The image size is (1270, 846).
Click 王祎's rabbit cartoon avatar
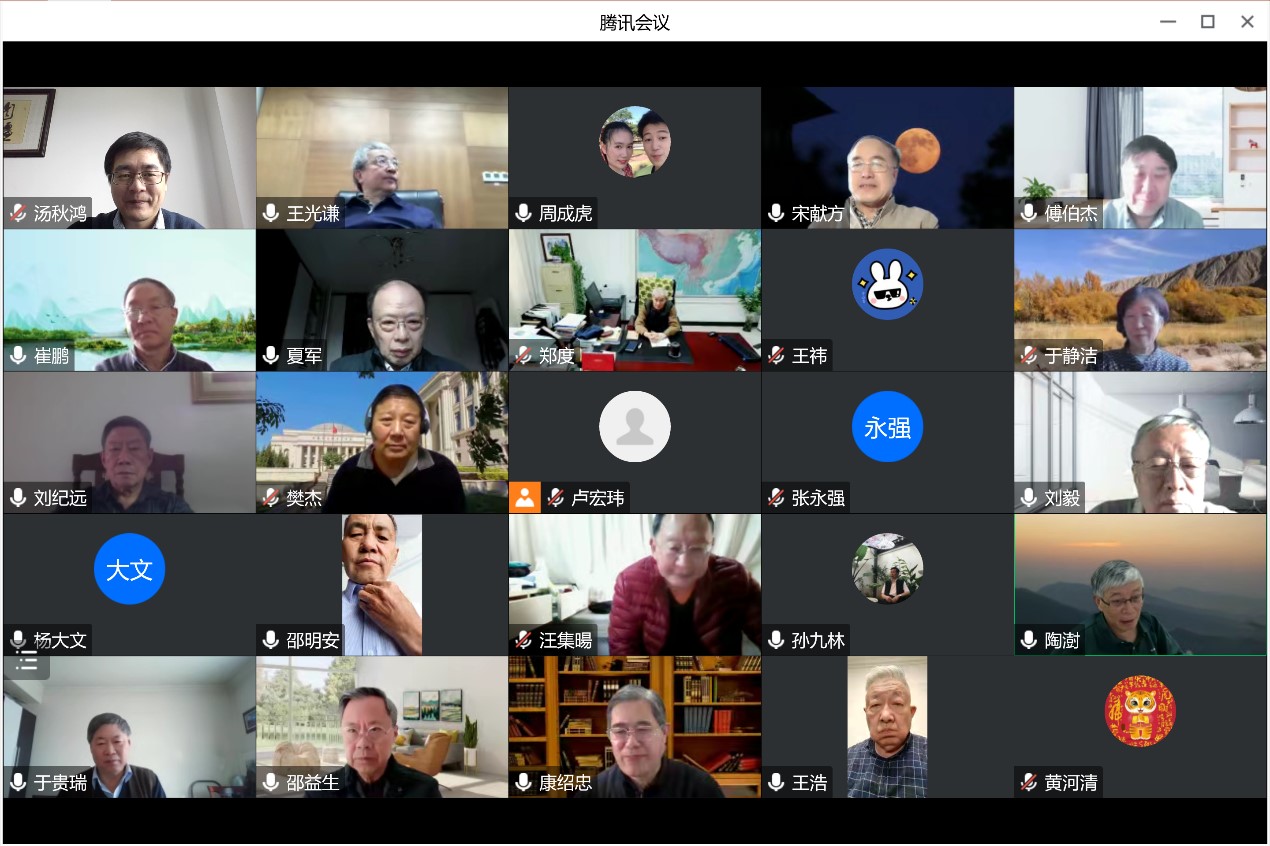[x=888, y=284]
